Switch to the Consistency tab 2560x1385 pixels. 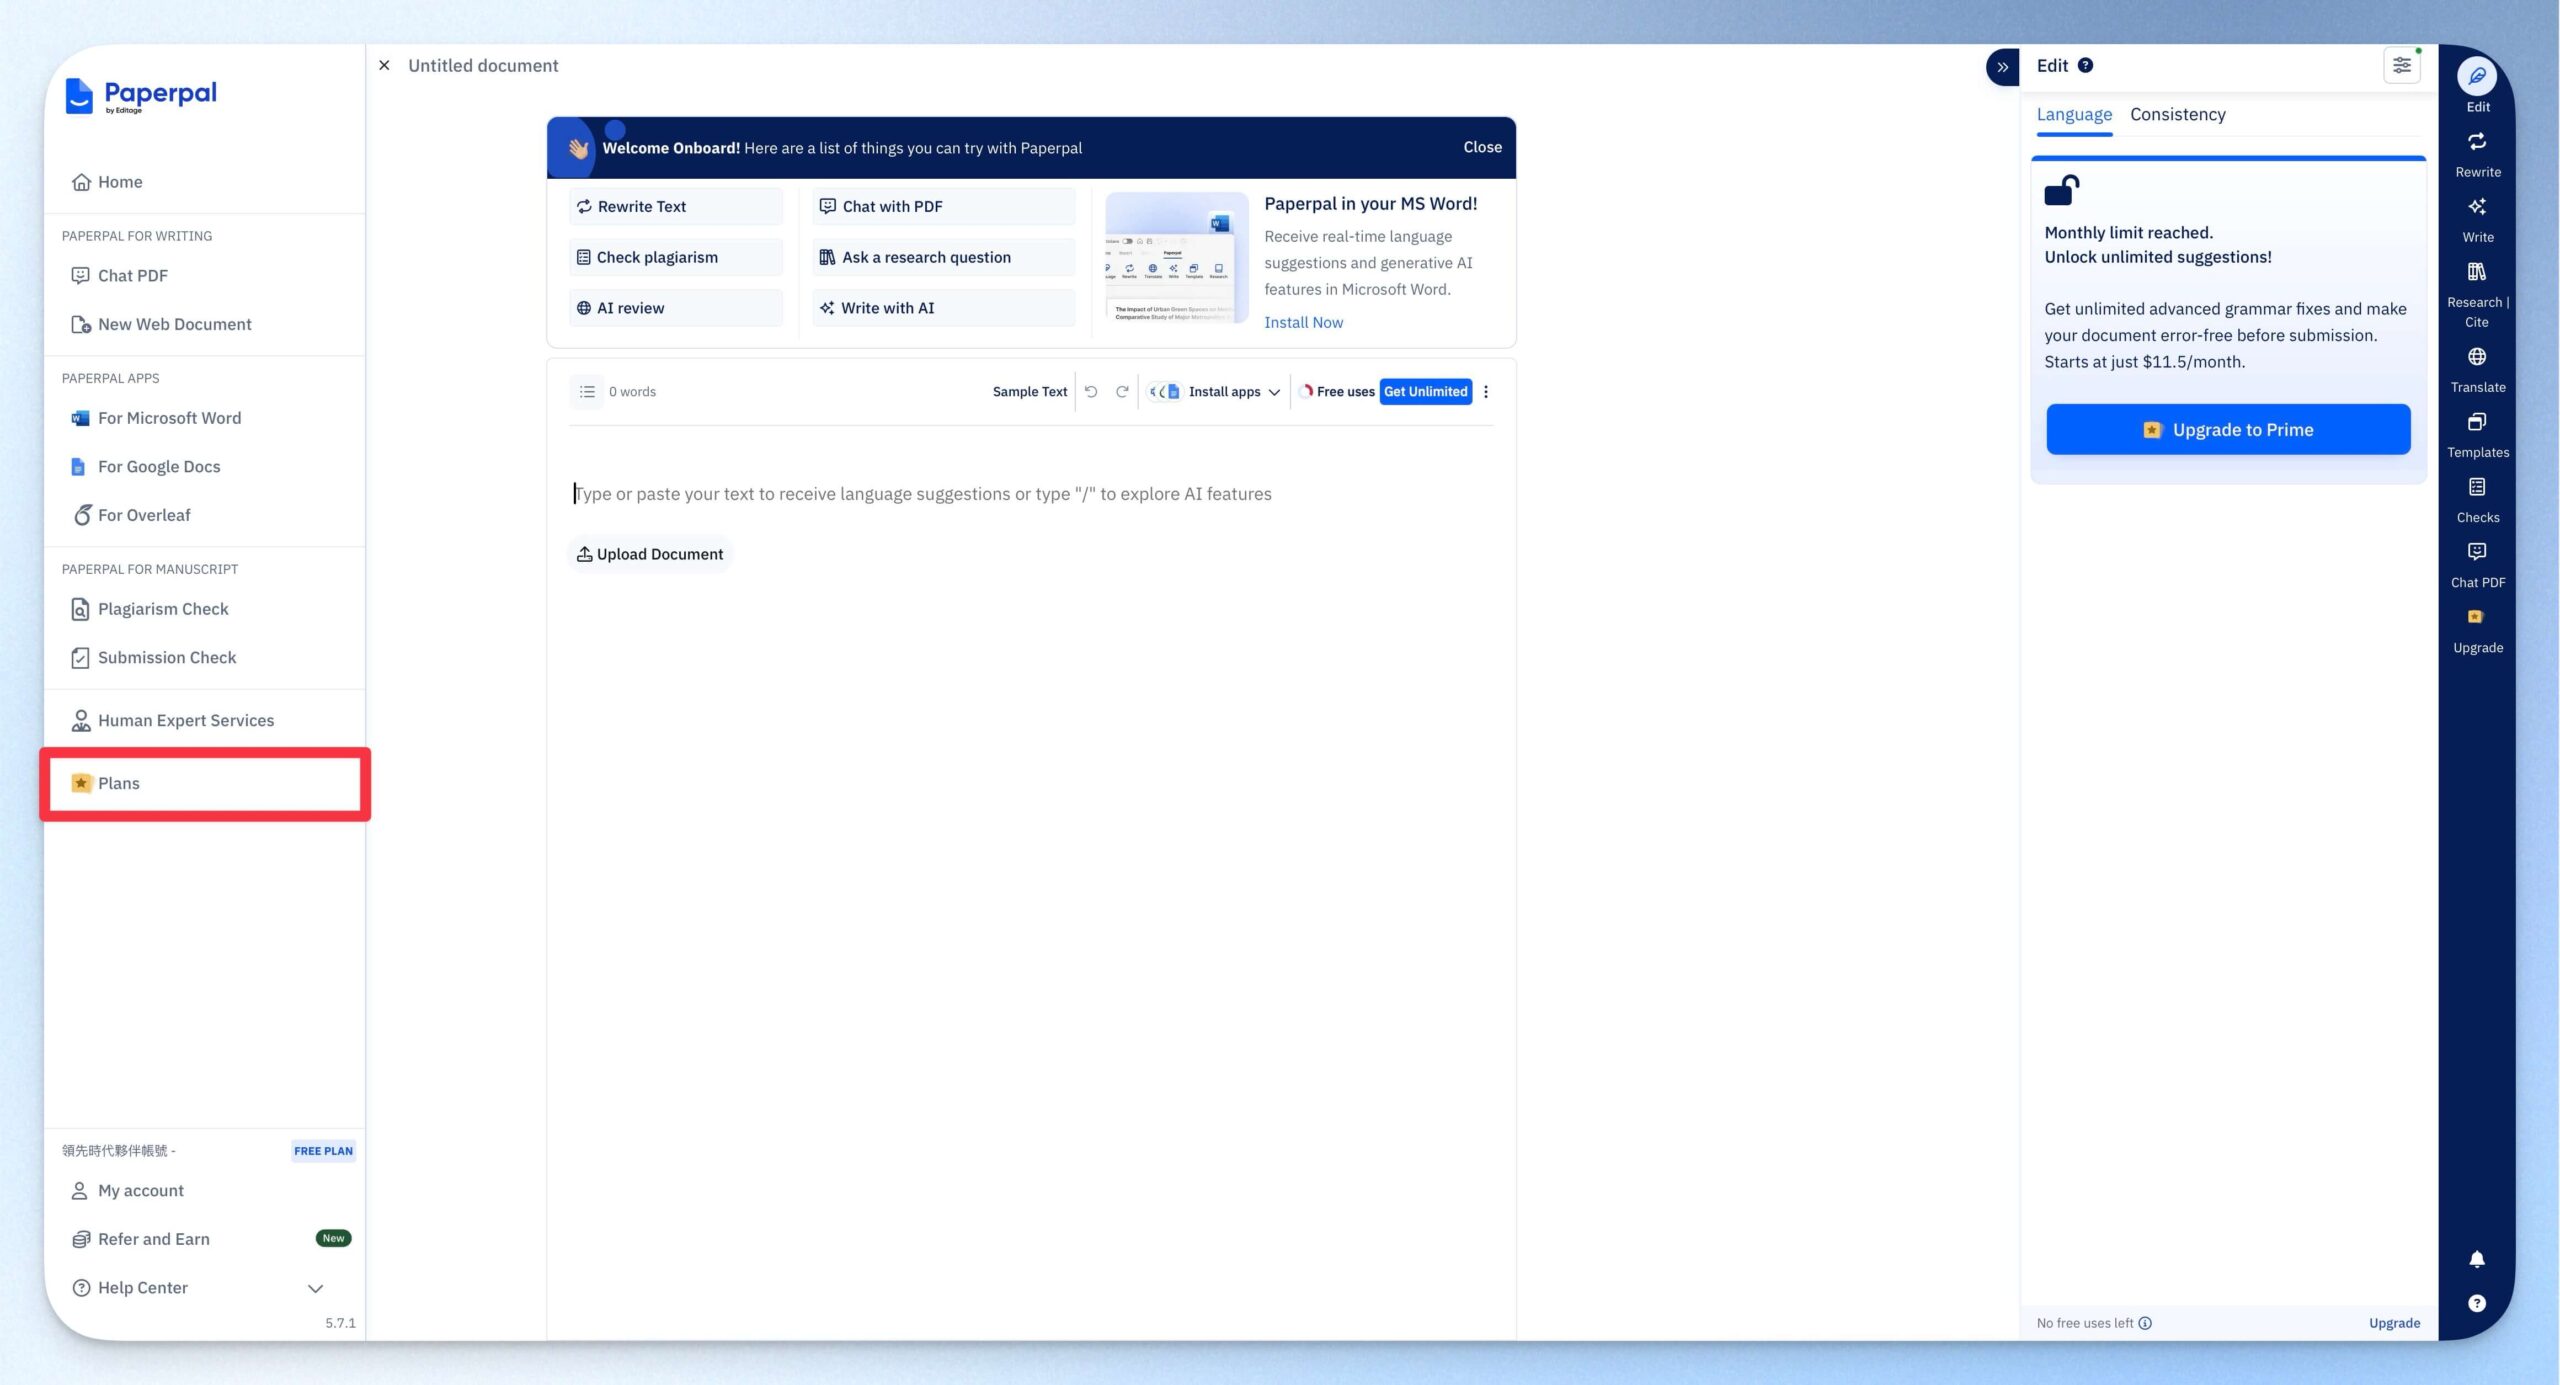click(2178, 115)
